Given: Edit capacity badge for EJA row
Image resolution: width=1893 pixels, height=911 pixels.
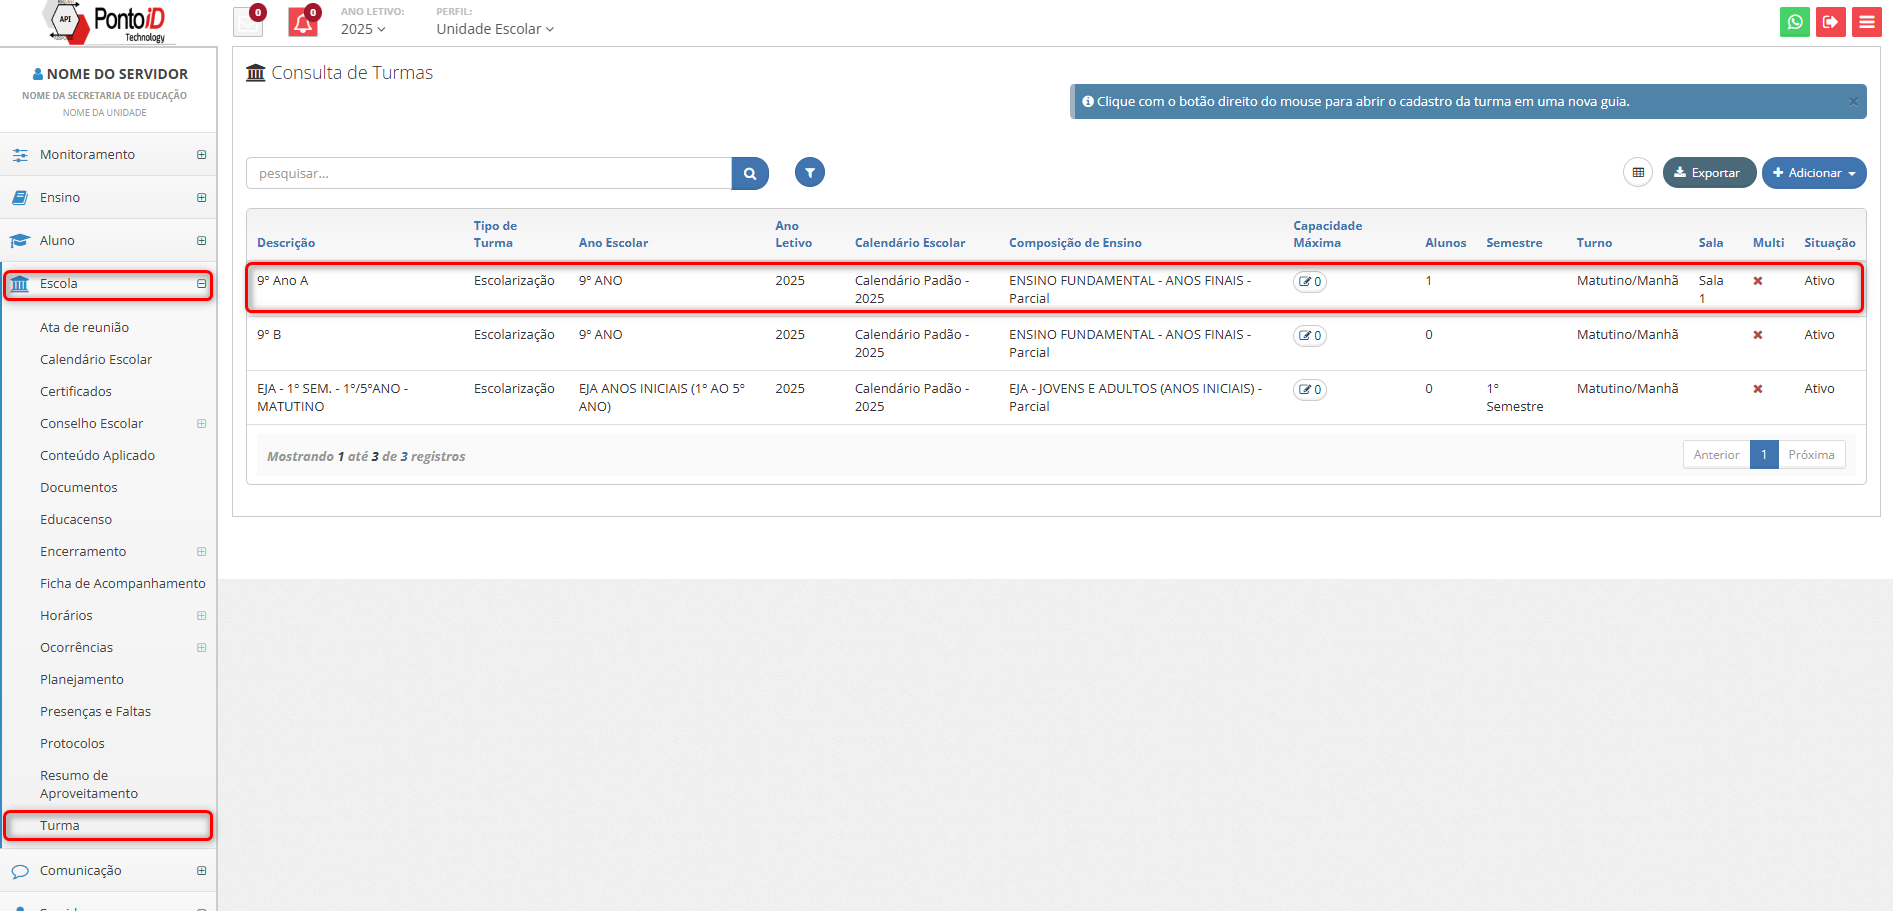Looking at the screenshot, I should tap(1310, 390).
